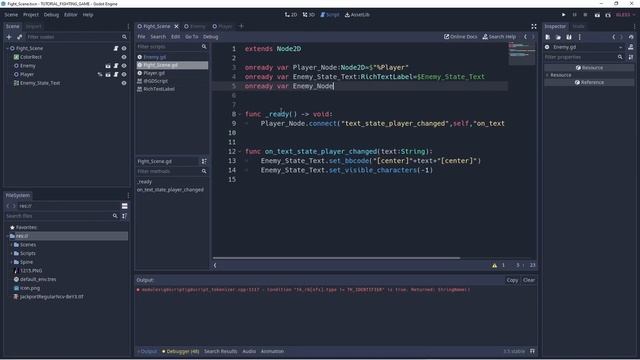Open the Scene menu
This screenshot has width=640, height=360.
pos(11,15)
